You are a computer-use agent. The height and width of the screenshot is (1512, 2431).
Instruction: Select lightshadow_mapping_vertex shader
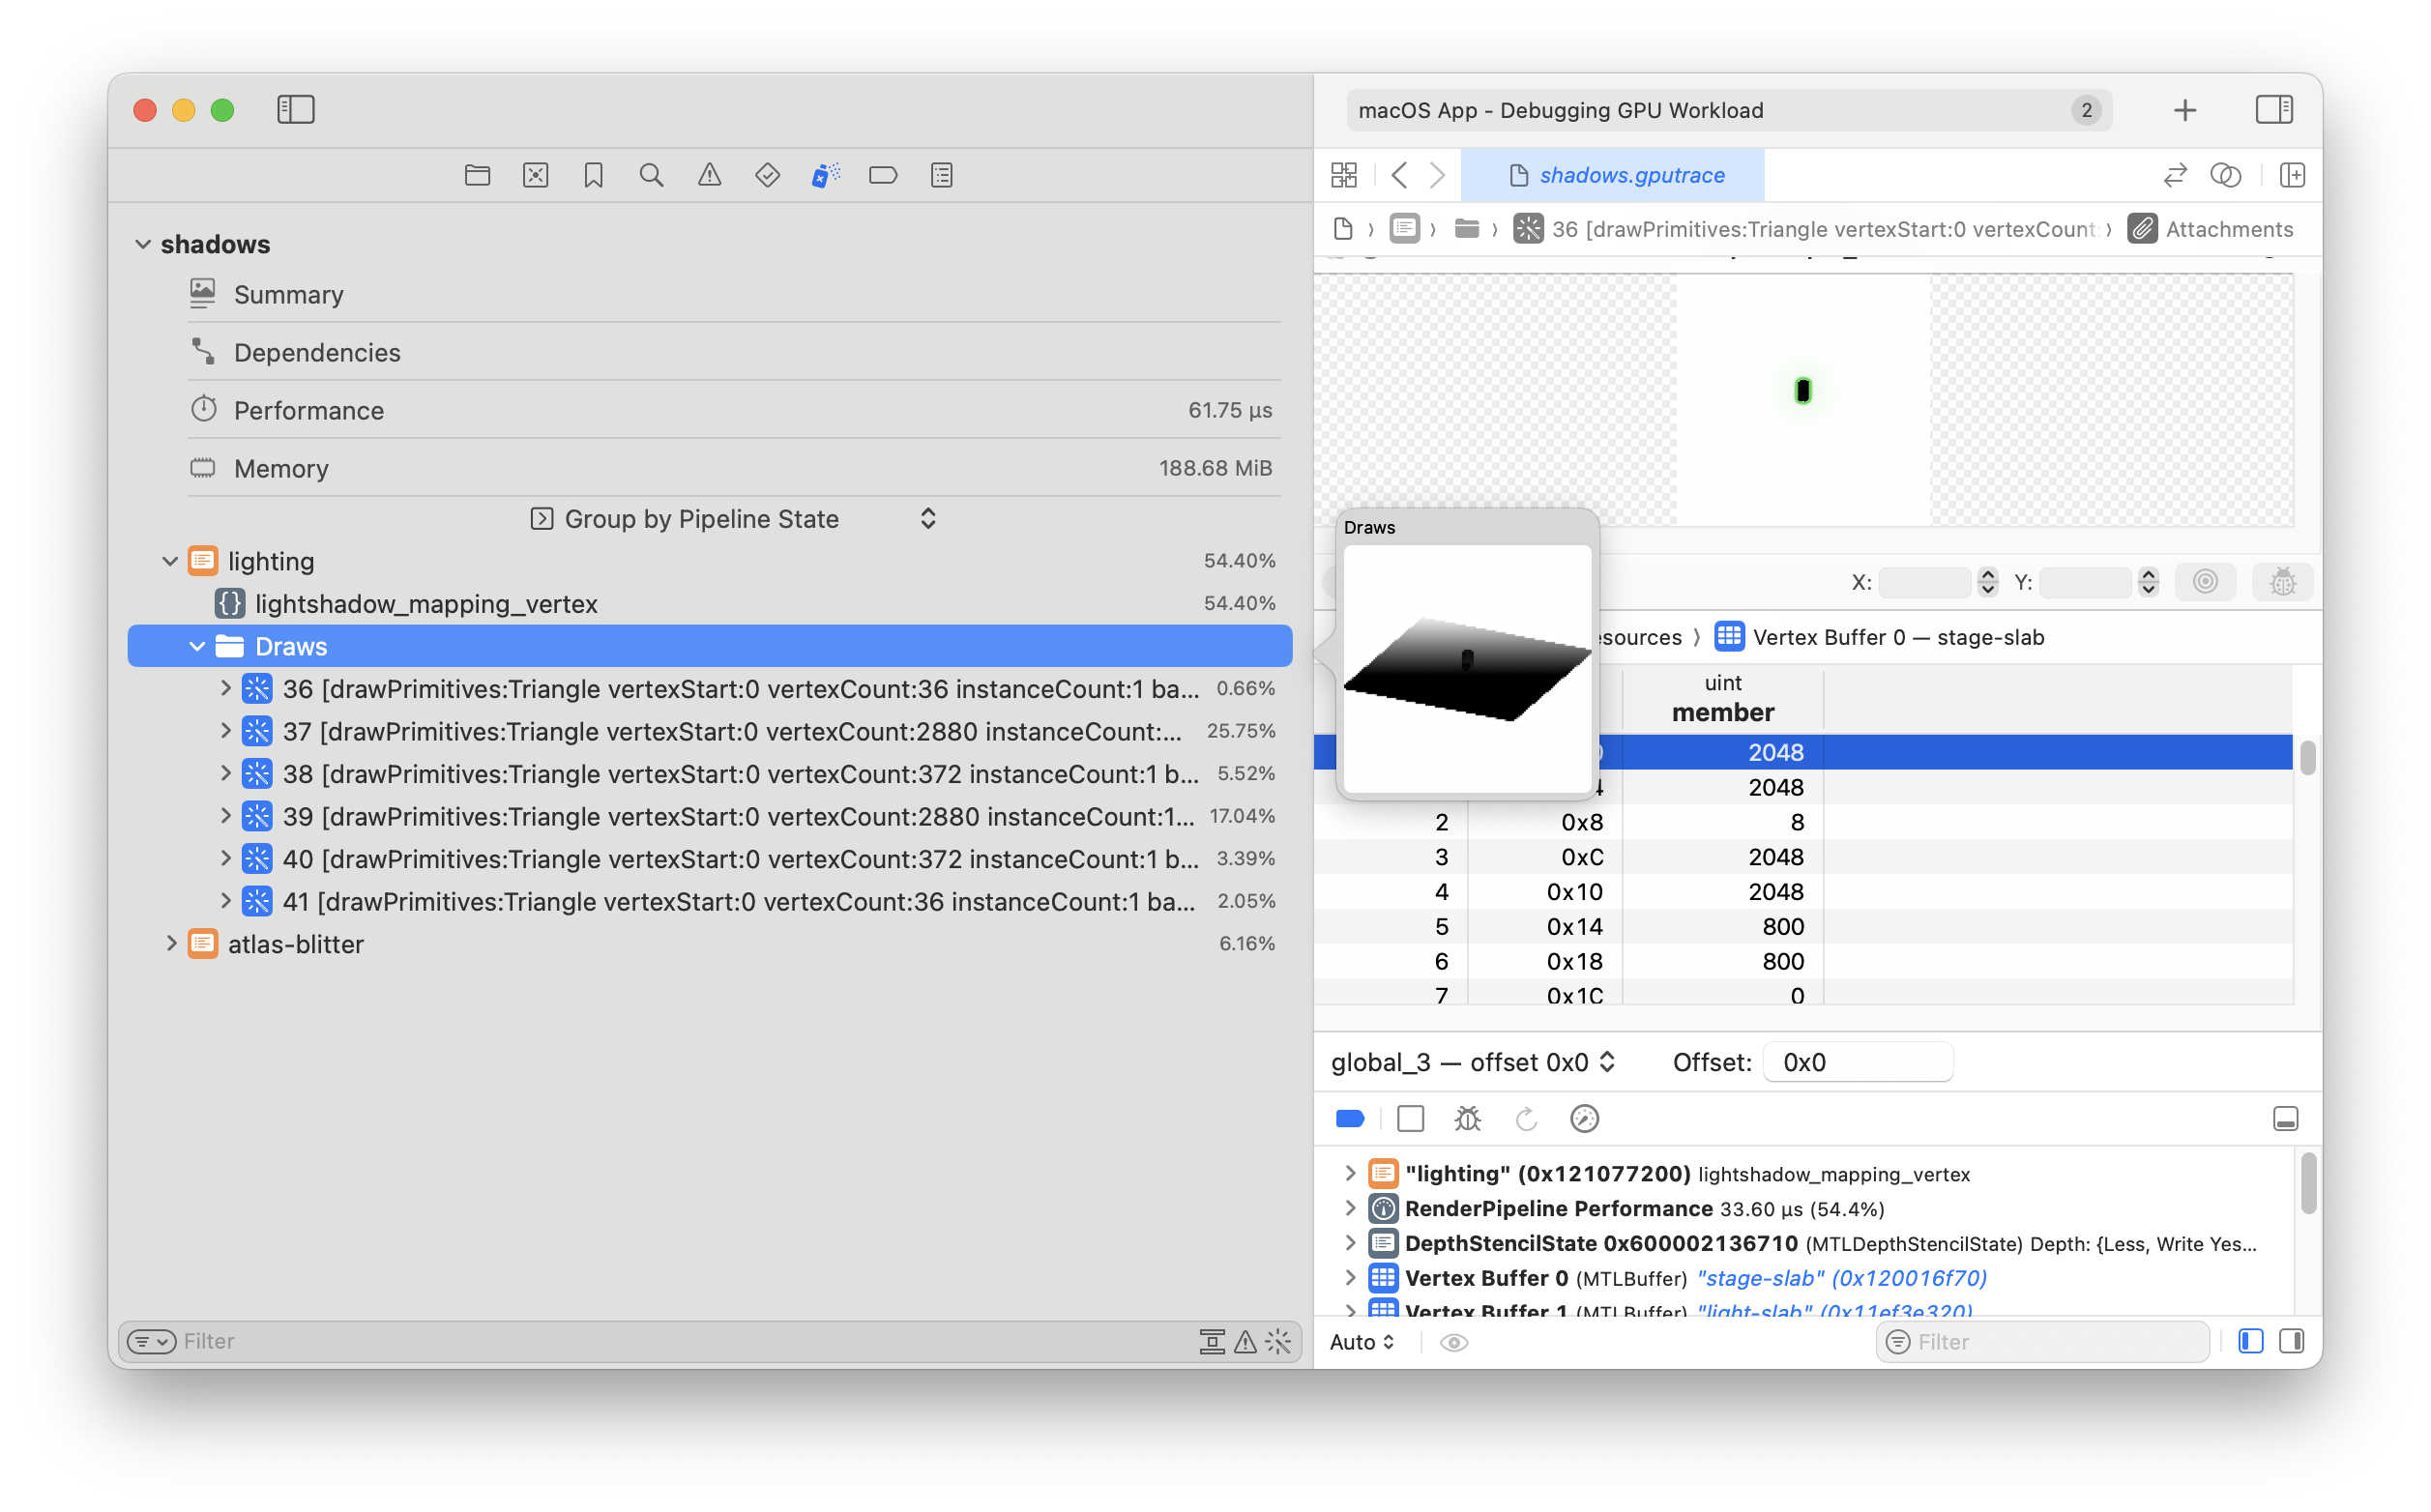point(710,604)
